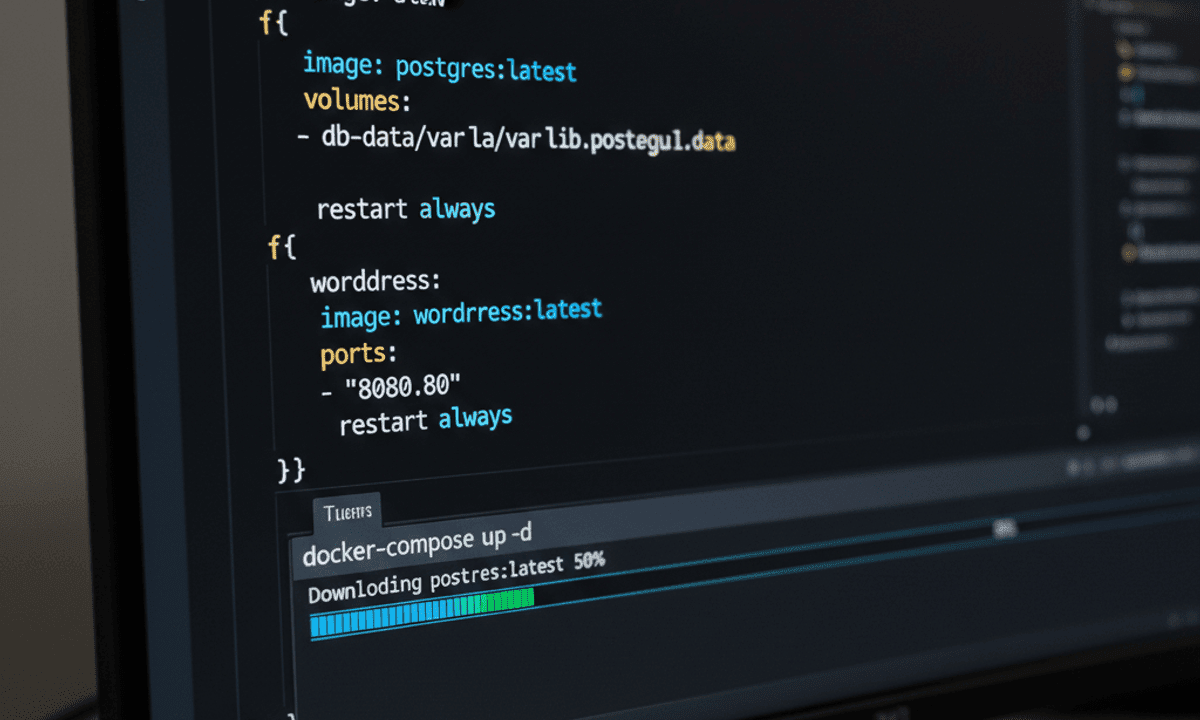The image size is (1200, 720).
Task: Click restart always under the port mapping
Action: 425,421
